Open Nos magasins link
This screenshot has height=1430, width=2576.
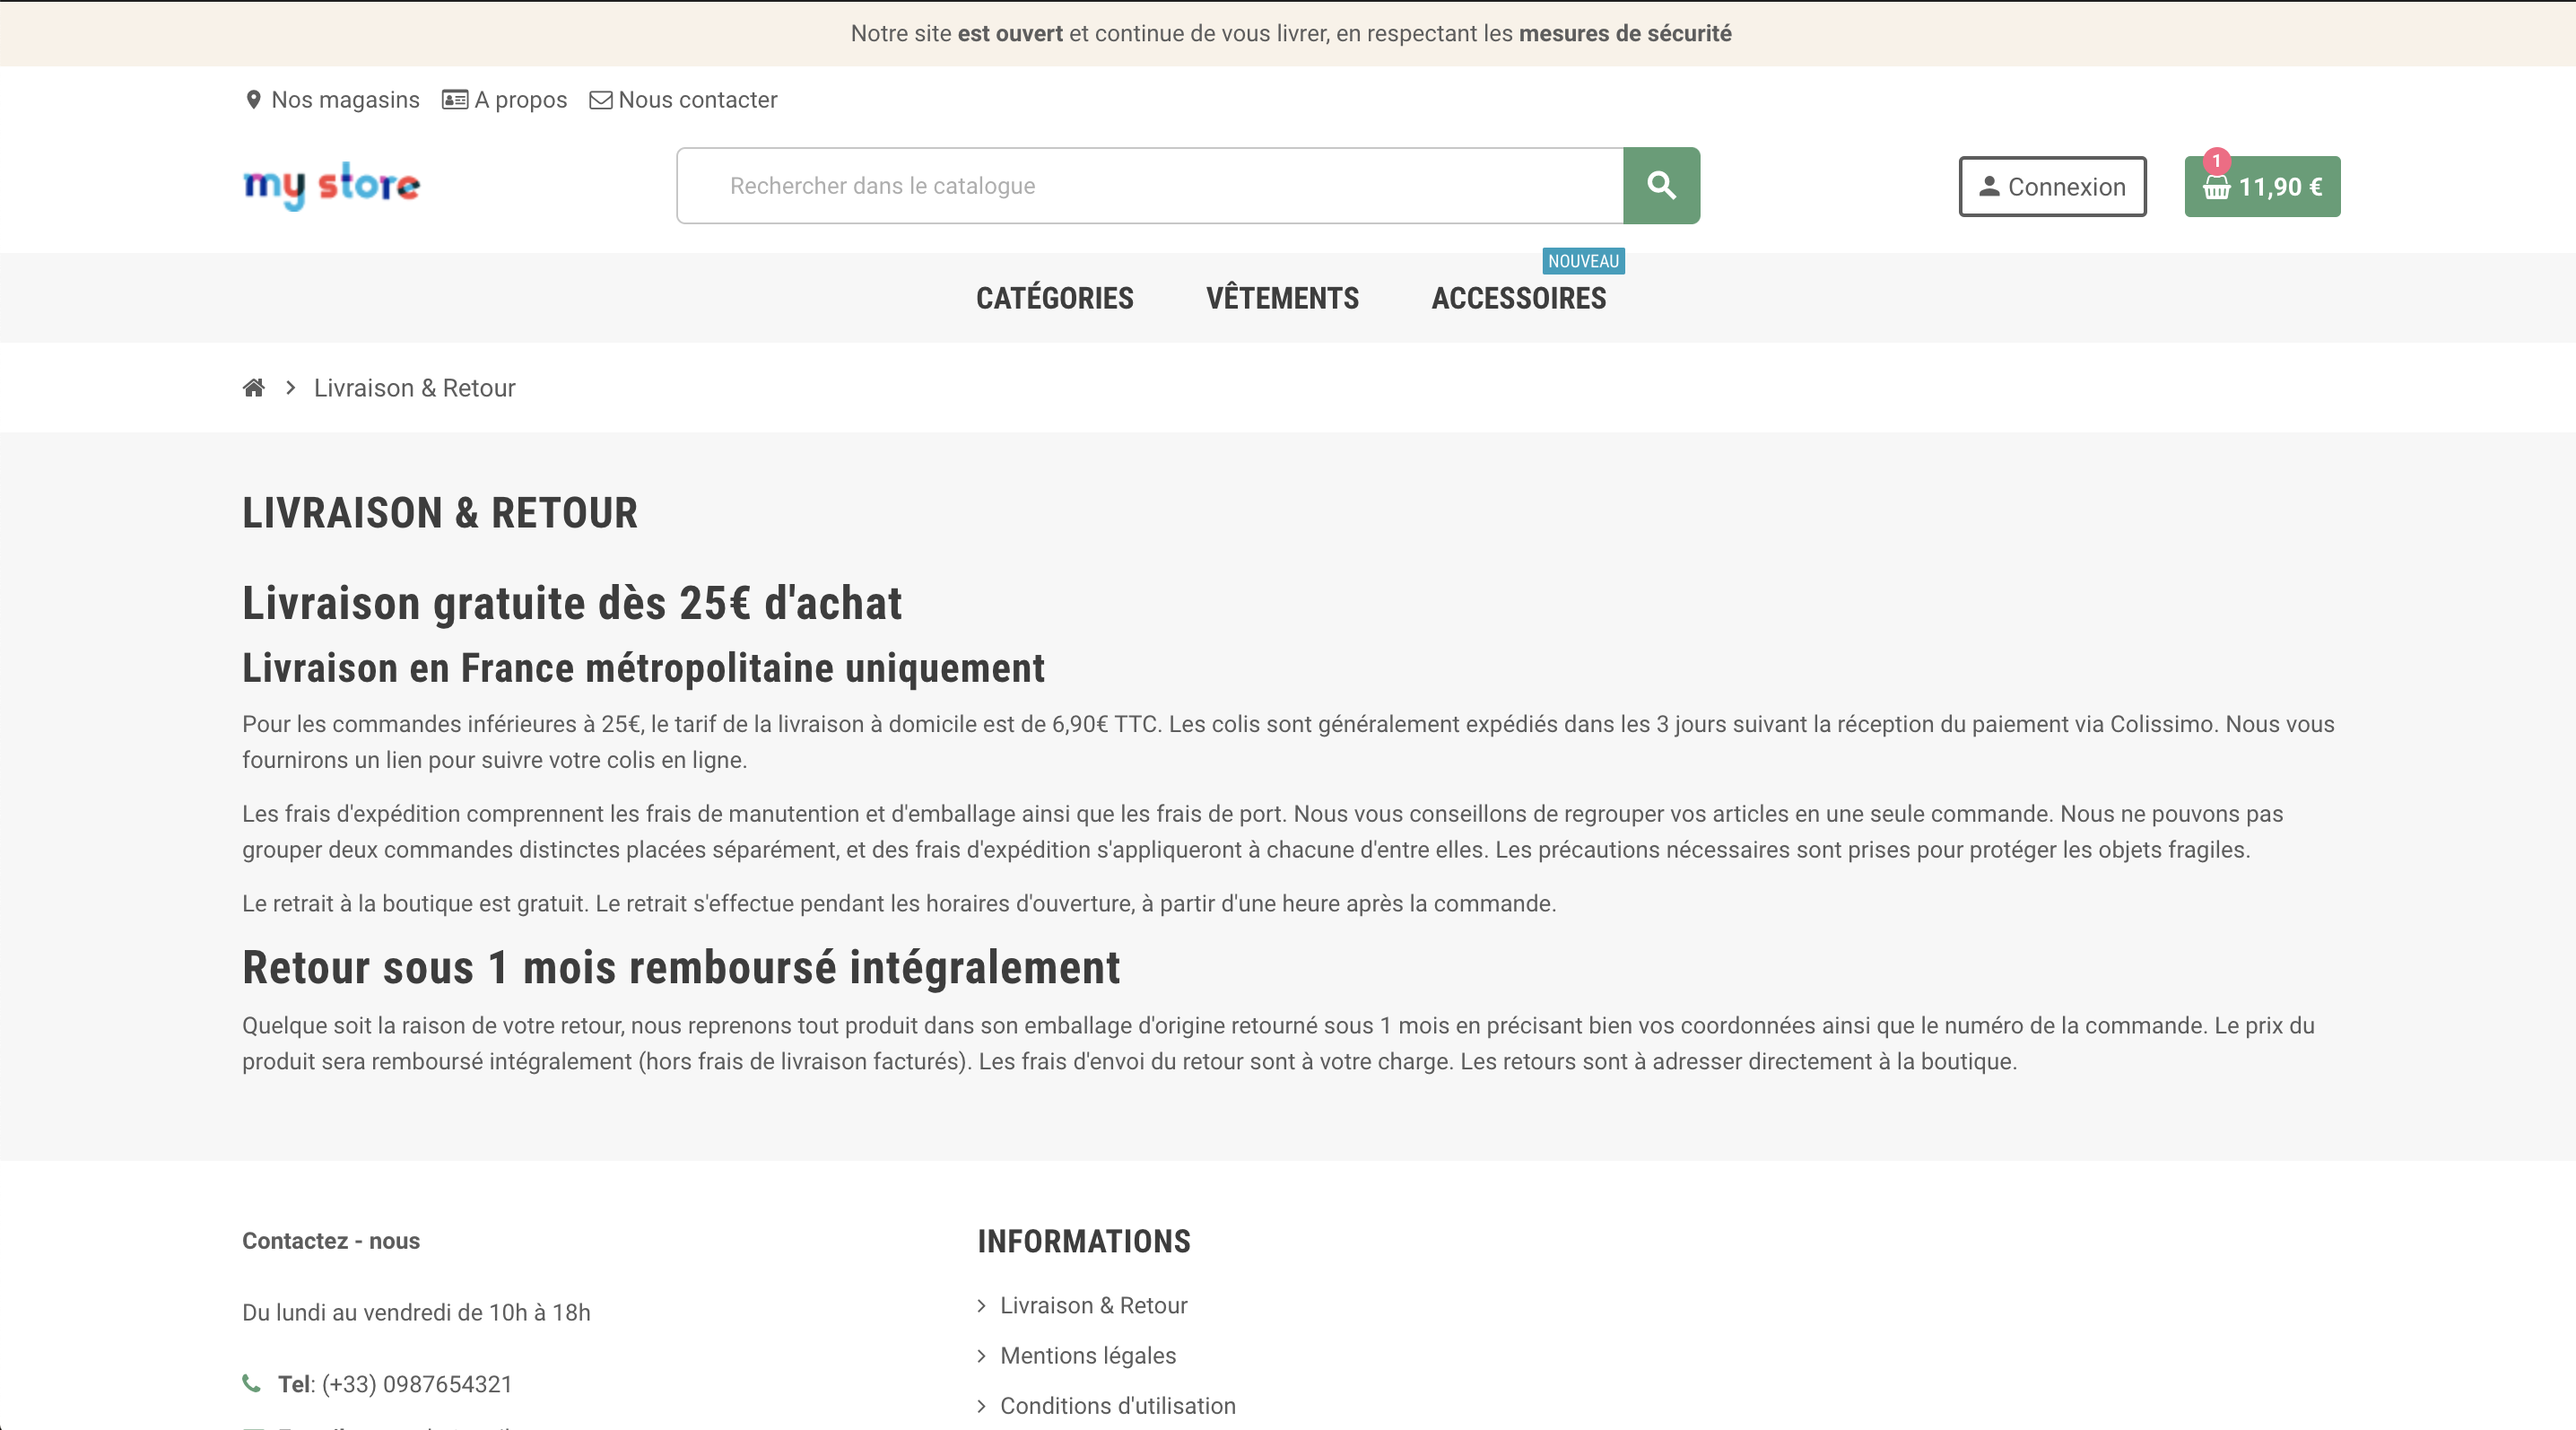click(345, 100)
